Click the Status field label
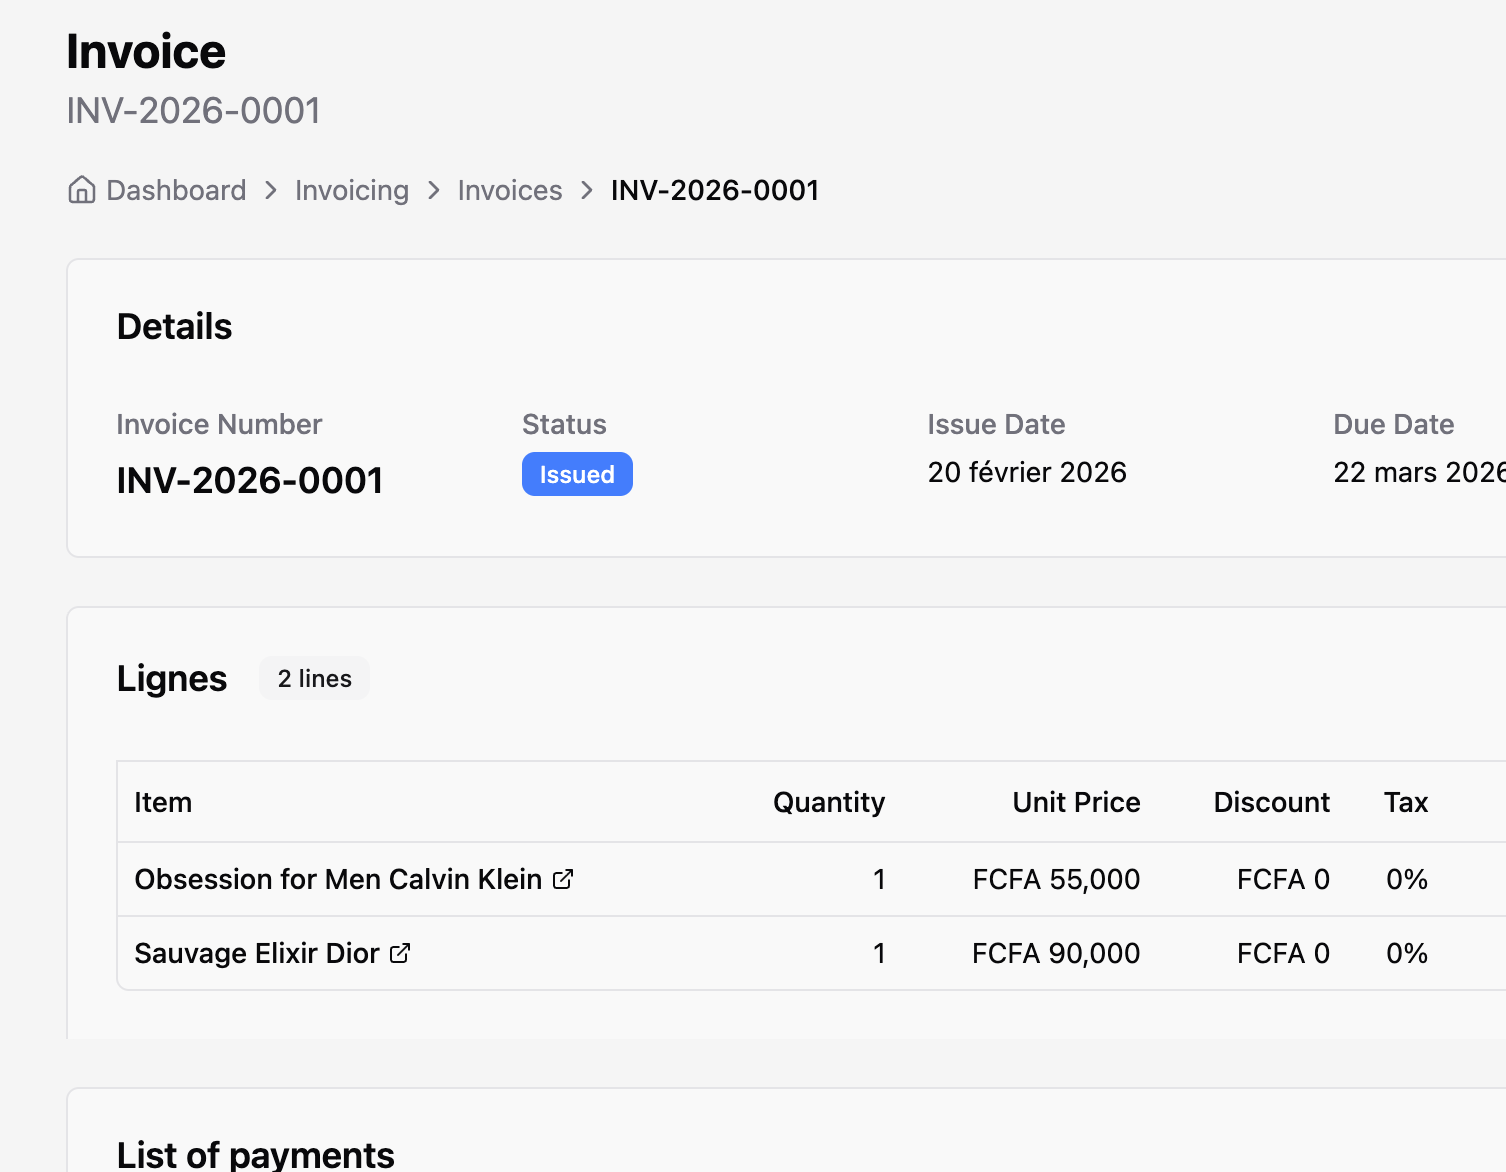 564,424
